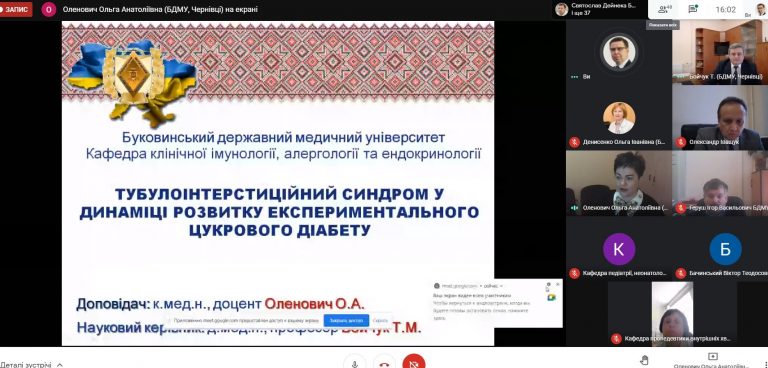Open the participants list icon
This screenshot has width=768, height=368.
coord(665,9)
